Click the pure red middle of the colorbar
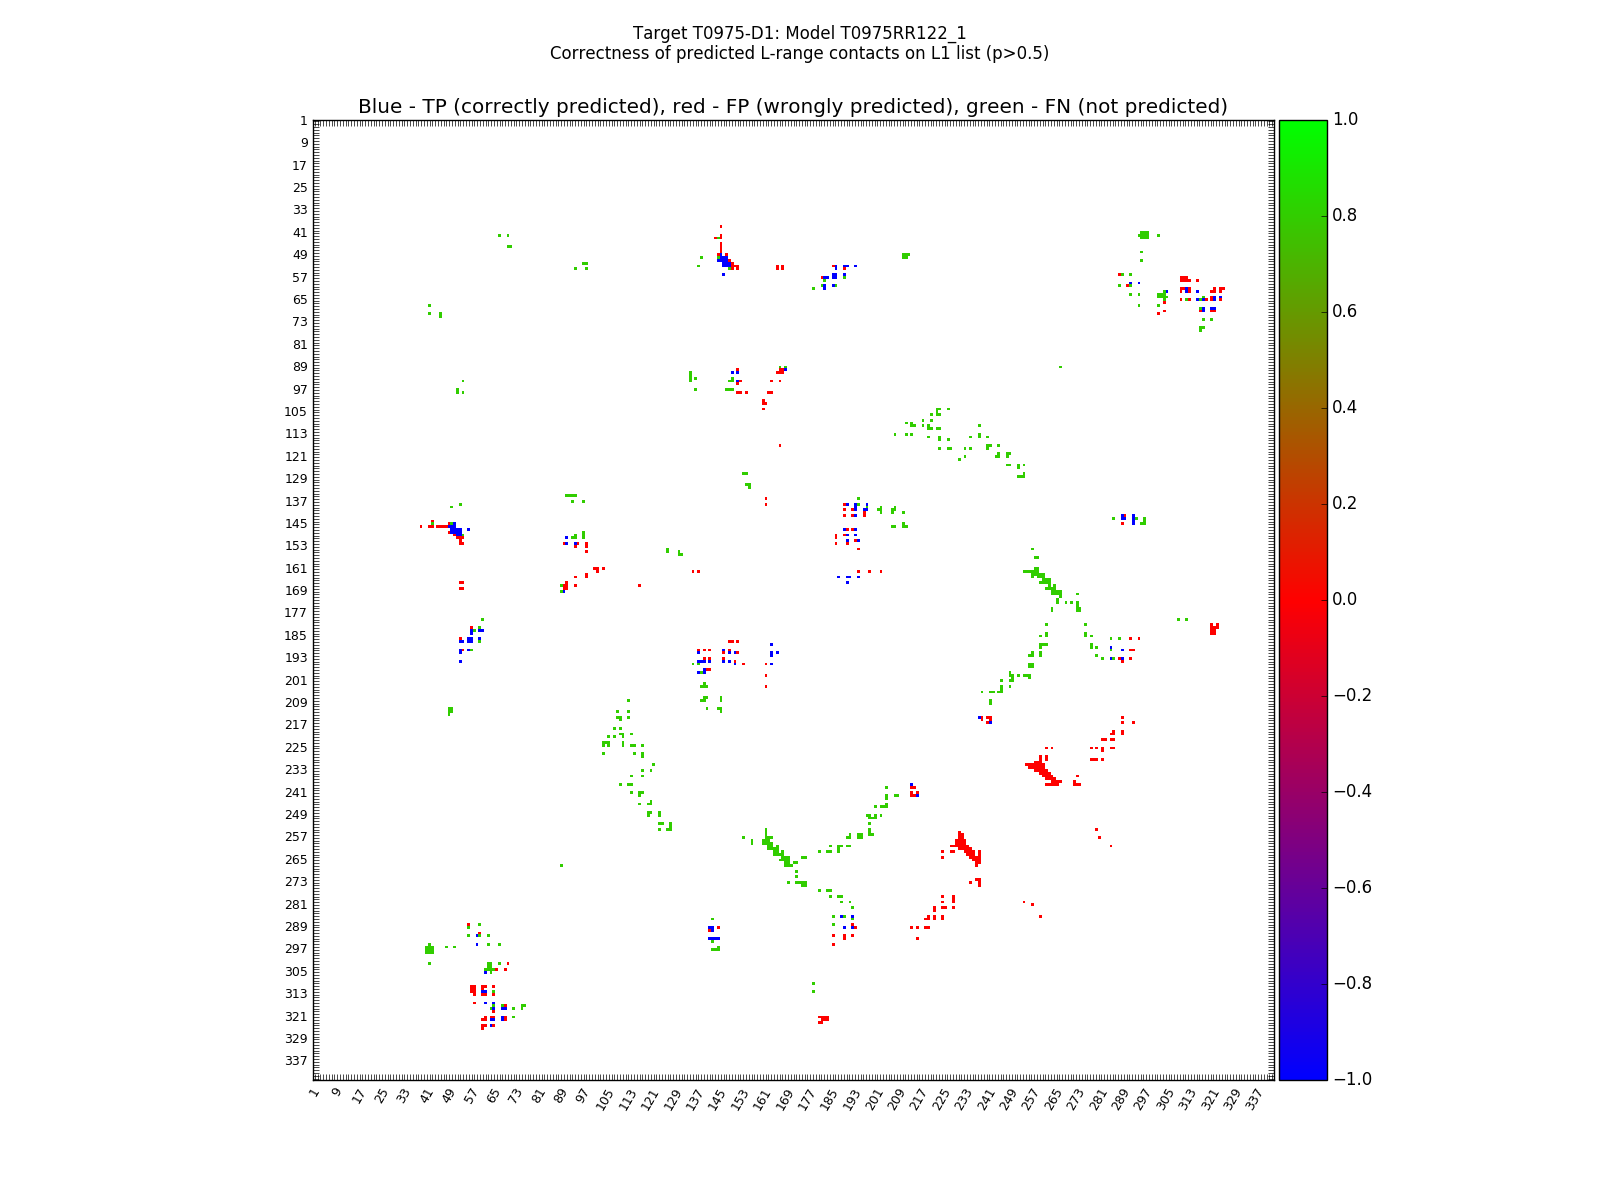The height and width of the screenshot is (1200, 1600). pos(1302,599)
